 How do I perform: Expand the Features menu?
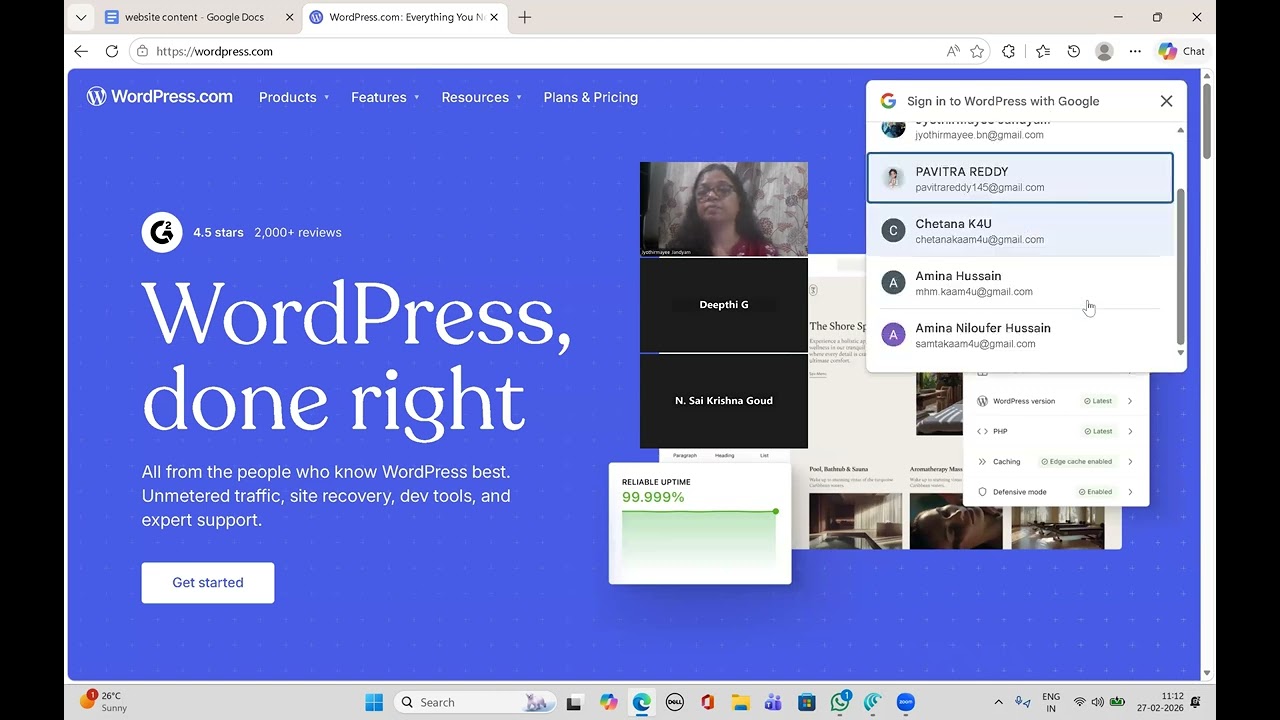coord(385,97)
